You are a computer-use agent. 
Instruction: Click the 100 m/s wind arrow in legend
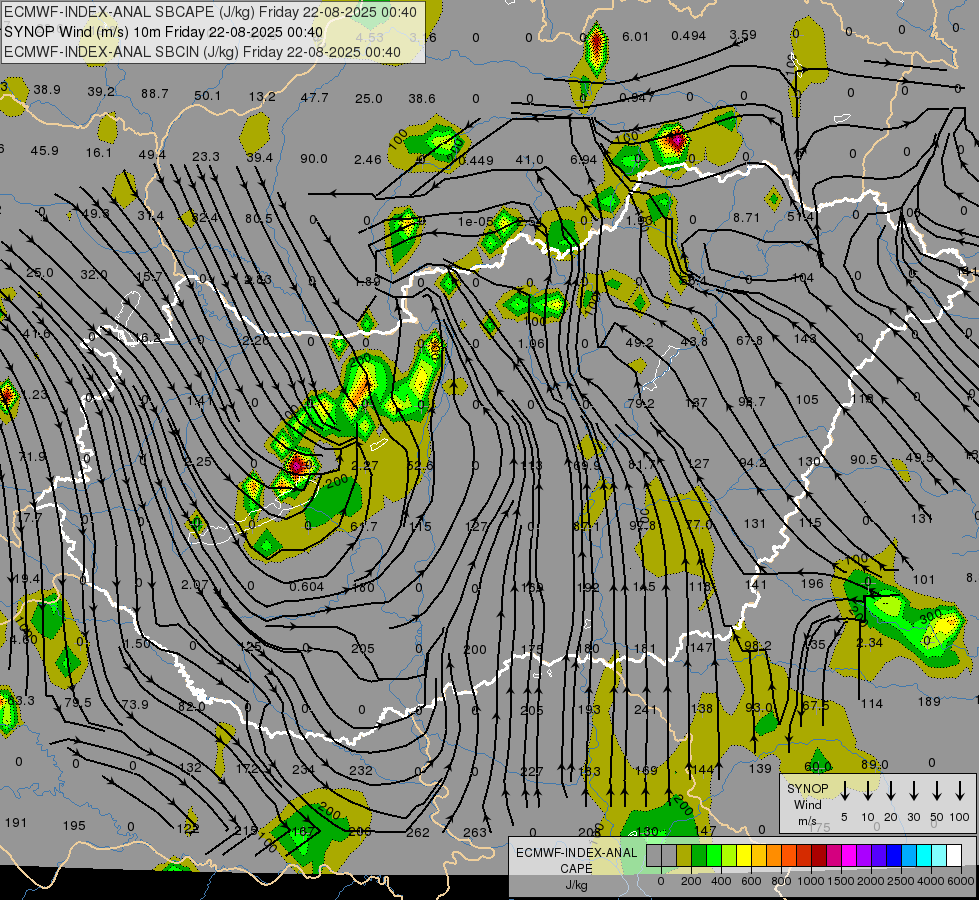point(960,791)
